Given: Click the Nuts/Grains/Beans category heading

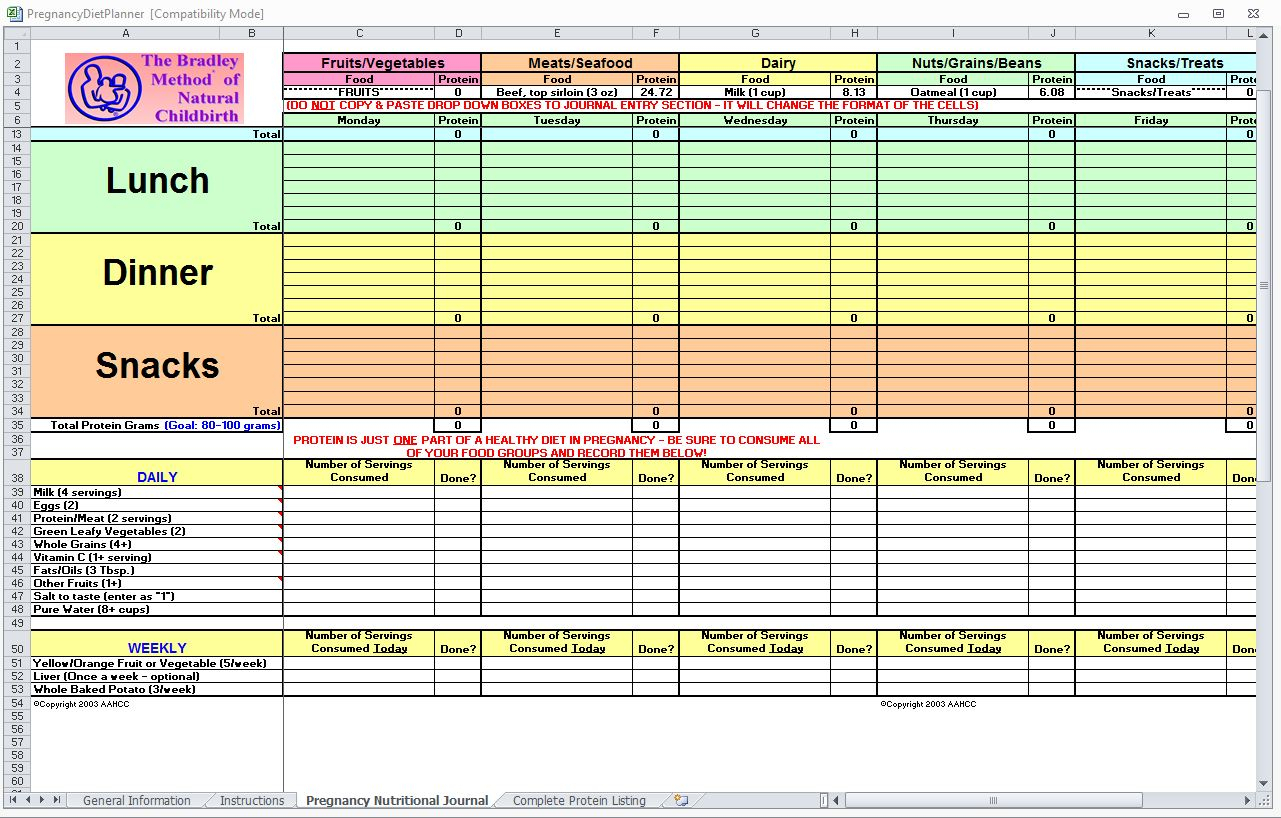Looking at the screenshot, I should (x=976, y=63).
